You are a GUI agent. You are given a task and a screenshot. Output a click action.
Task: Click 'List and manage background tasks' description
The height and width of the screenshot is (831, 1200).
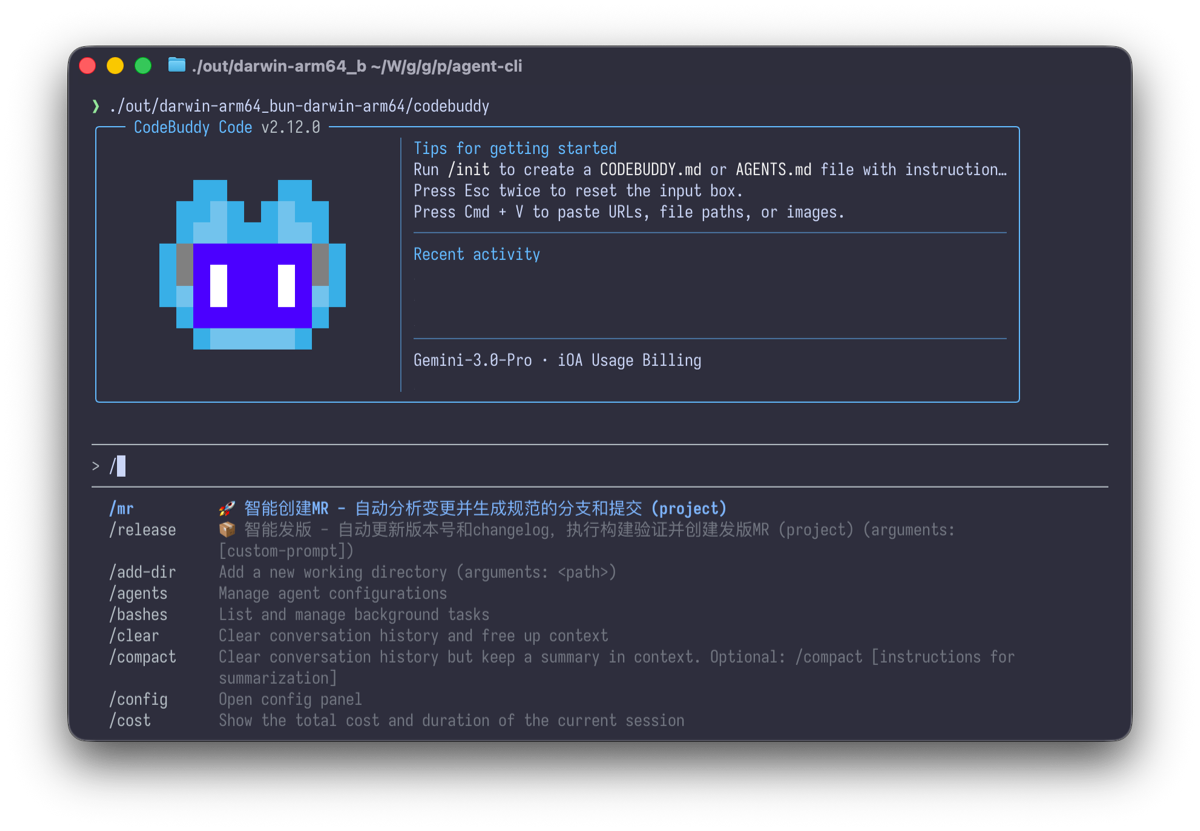[x=354, y=614]
